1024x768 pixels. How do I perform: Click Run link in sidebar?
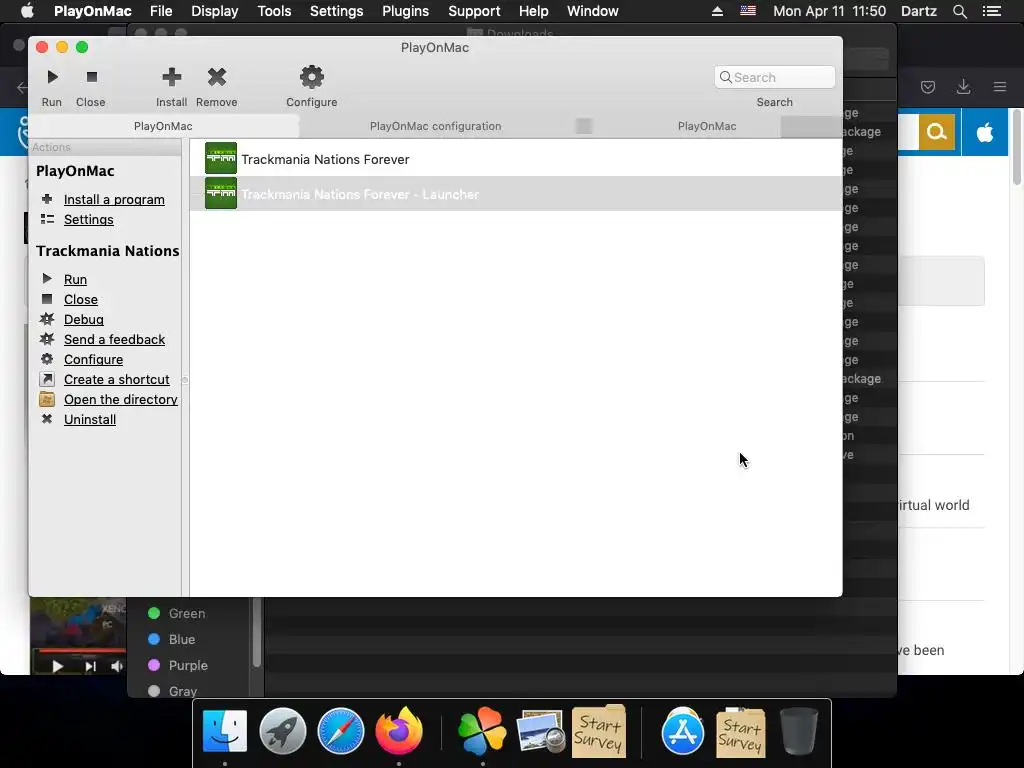(x=75, y=280)
